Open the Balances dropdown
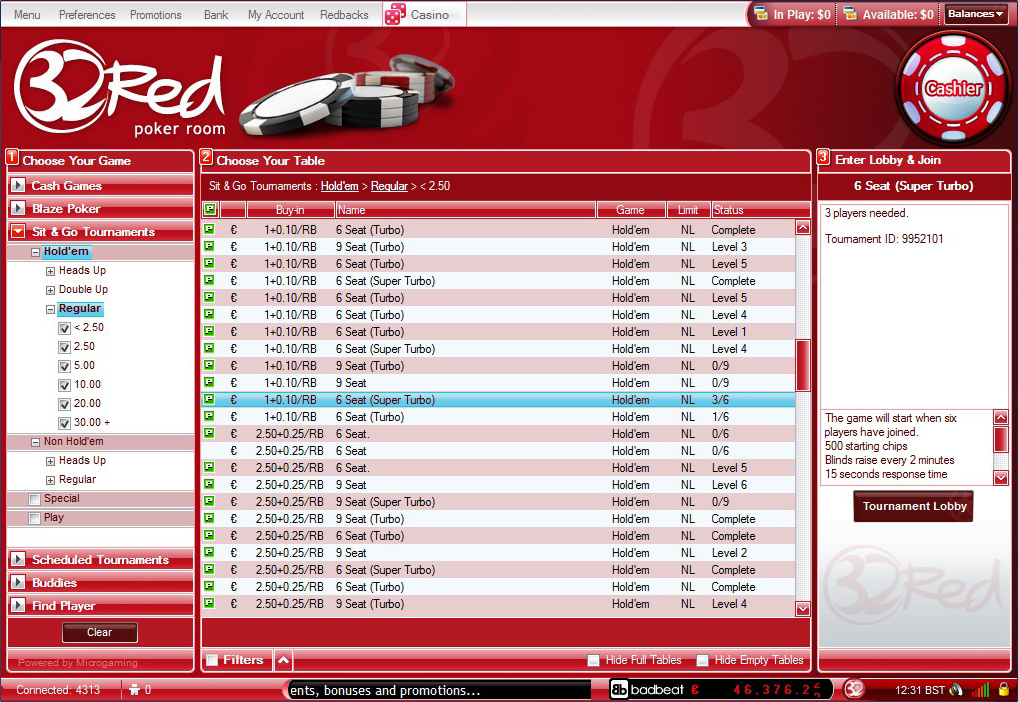The width and height of the screenshot is (1018, 702). [x=975, y=14]
